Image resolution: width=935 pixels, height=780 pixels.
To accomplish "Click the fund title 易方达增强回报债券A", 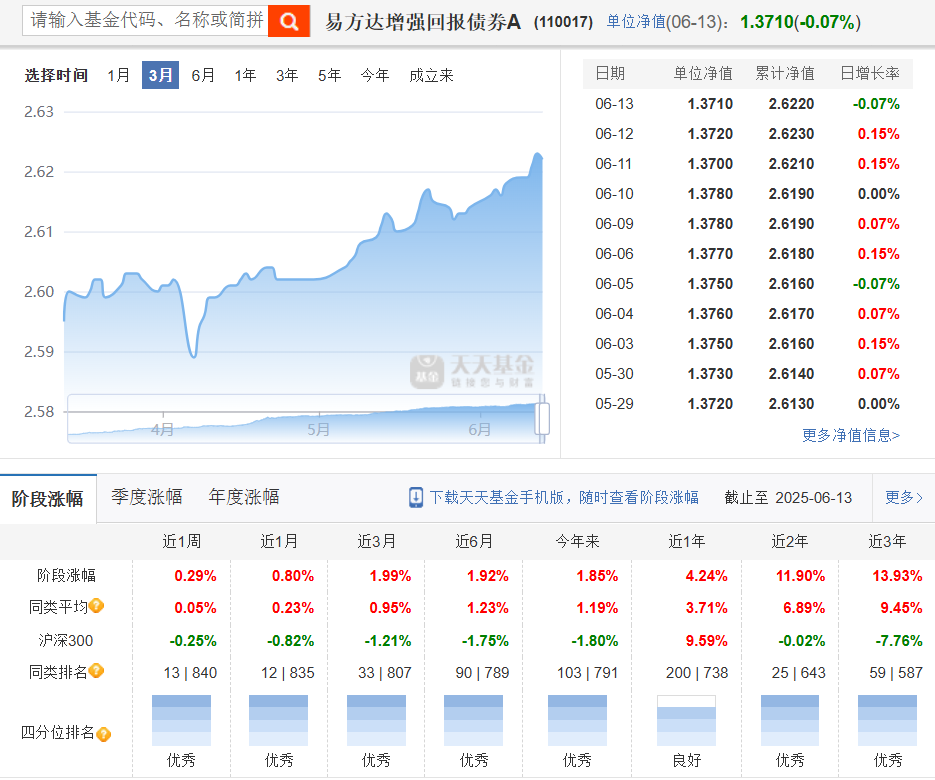I will (x=423, y=22).
